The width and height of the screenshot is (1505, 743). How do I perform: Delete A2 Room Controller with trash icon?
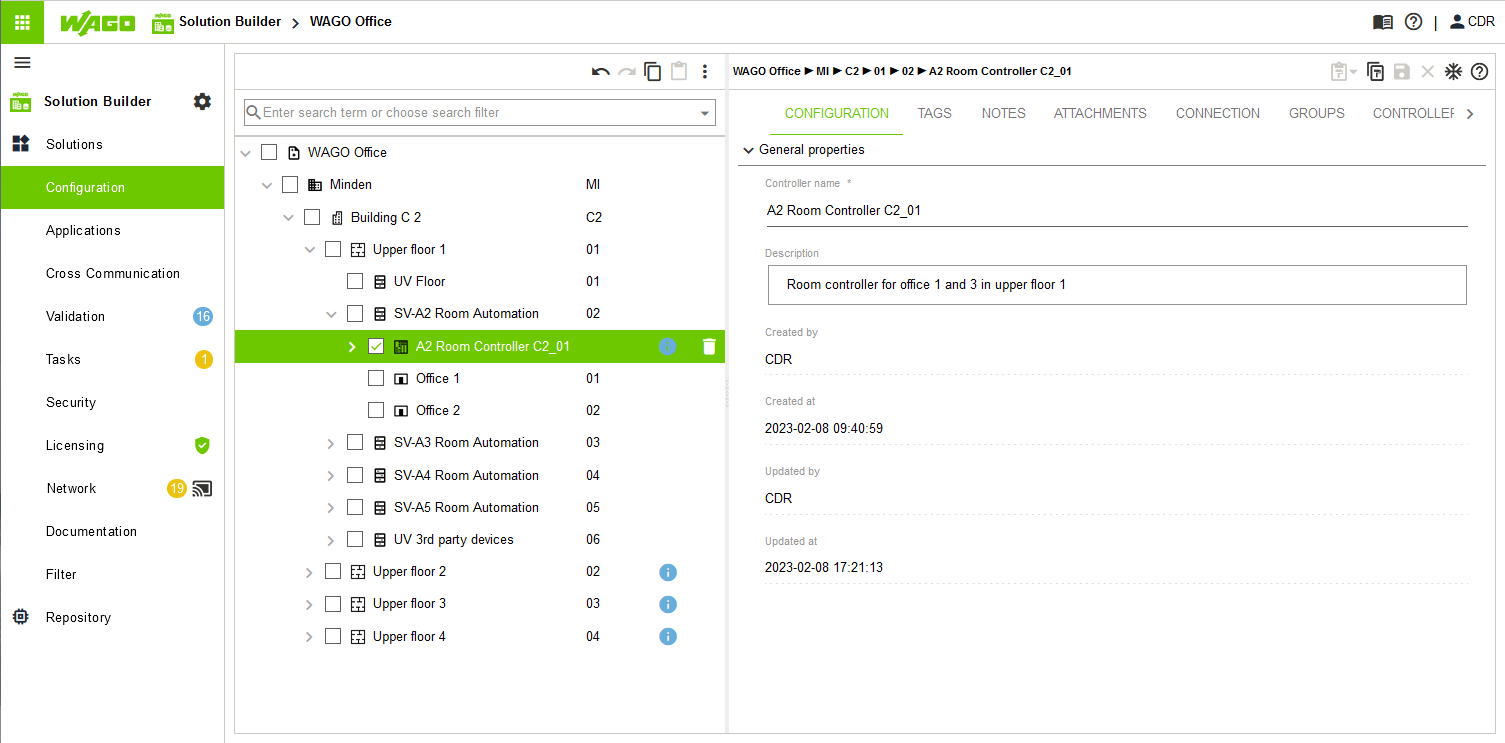709,347
